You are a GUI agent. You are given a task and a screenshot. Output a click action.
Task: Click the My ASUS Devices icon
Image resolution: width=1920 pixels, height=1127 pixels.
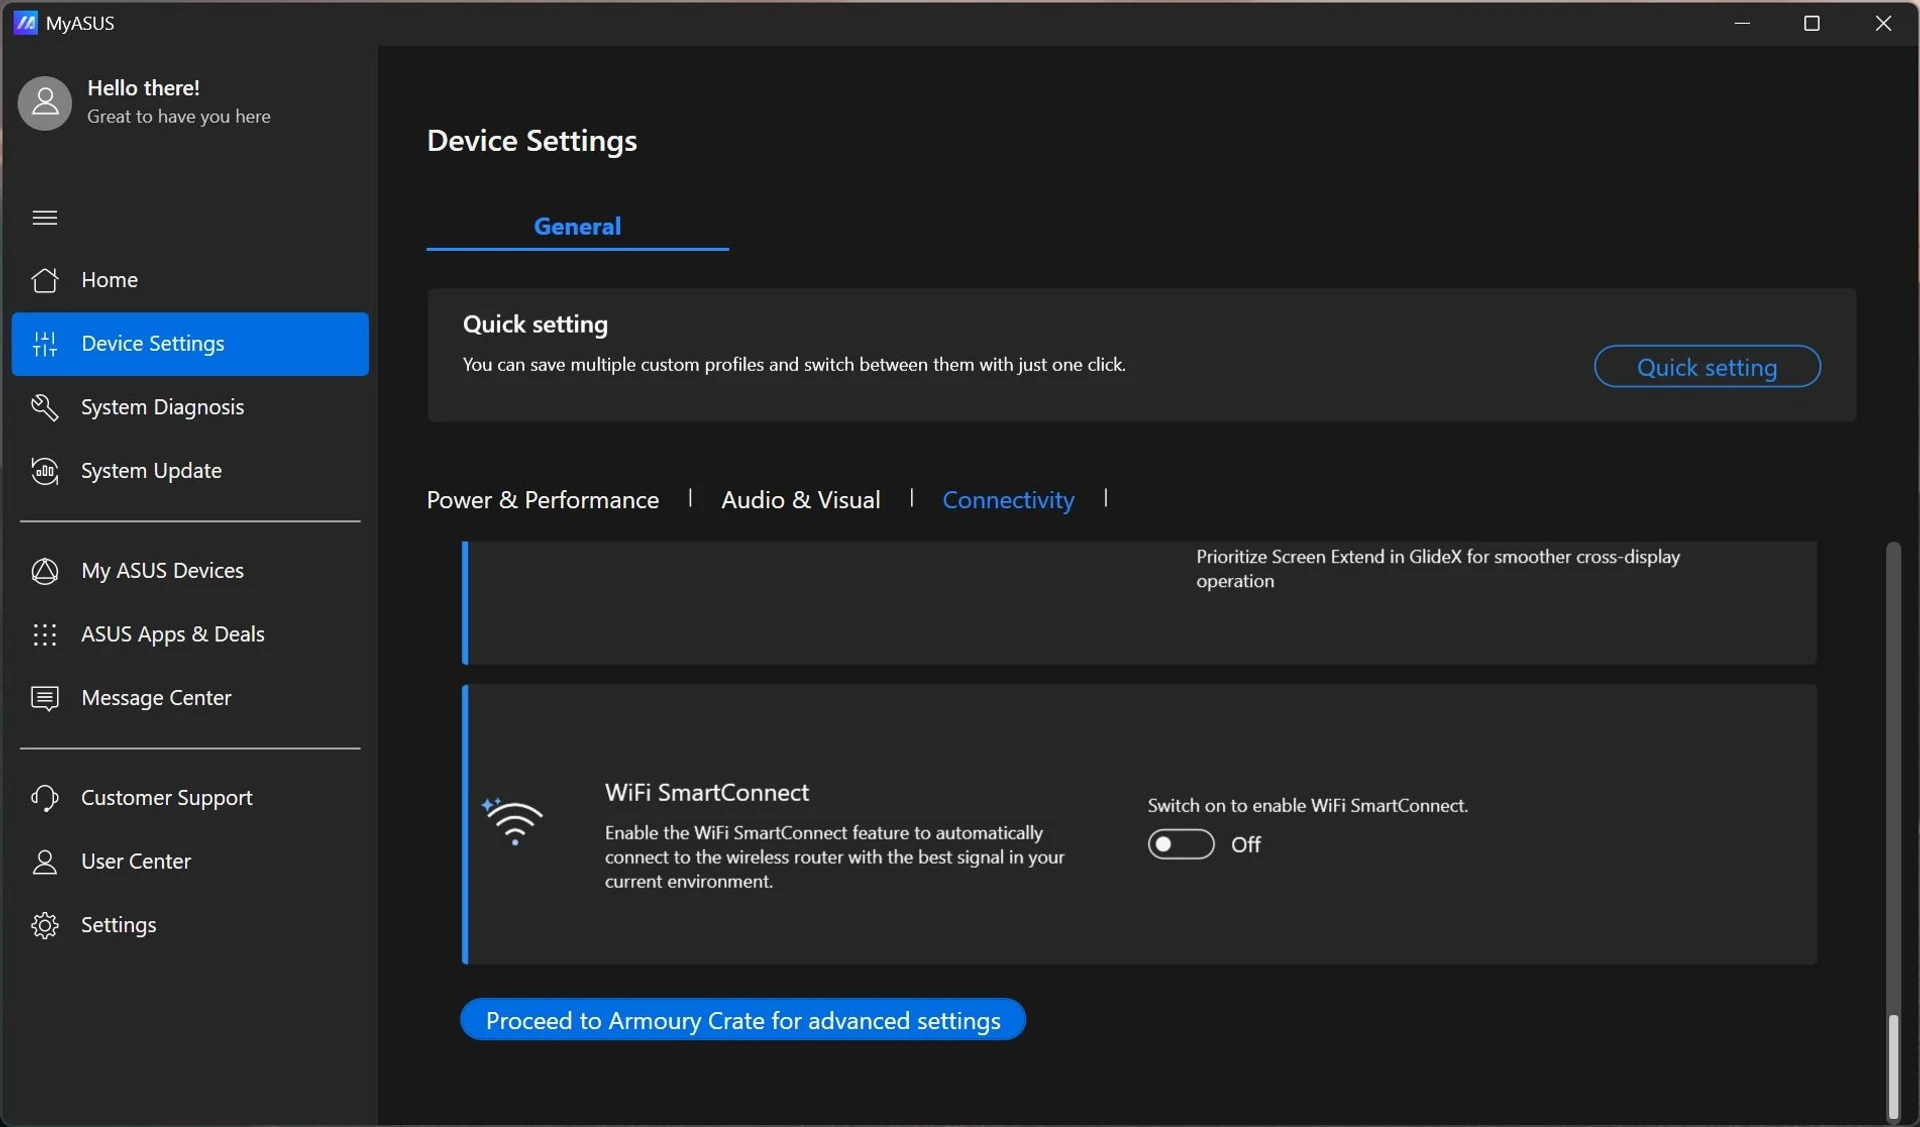[45, 571]
